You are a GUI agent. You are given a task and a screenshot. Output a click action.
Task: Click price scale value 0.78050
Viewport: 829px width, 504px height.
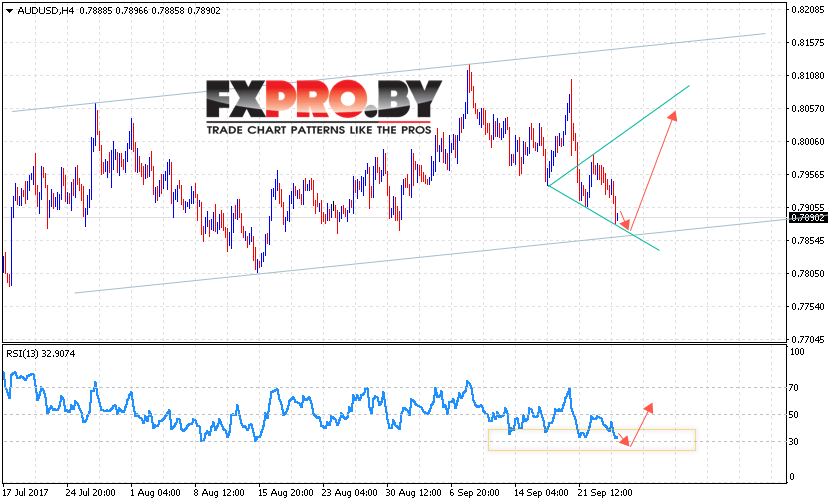coord(807,273)
